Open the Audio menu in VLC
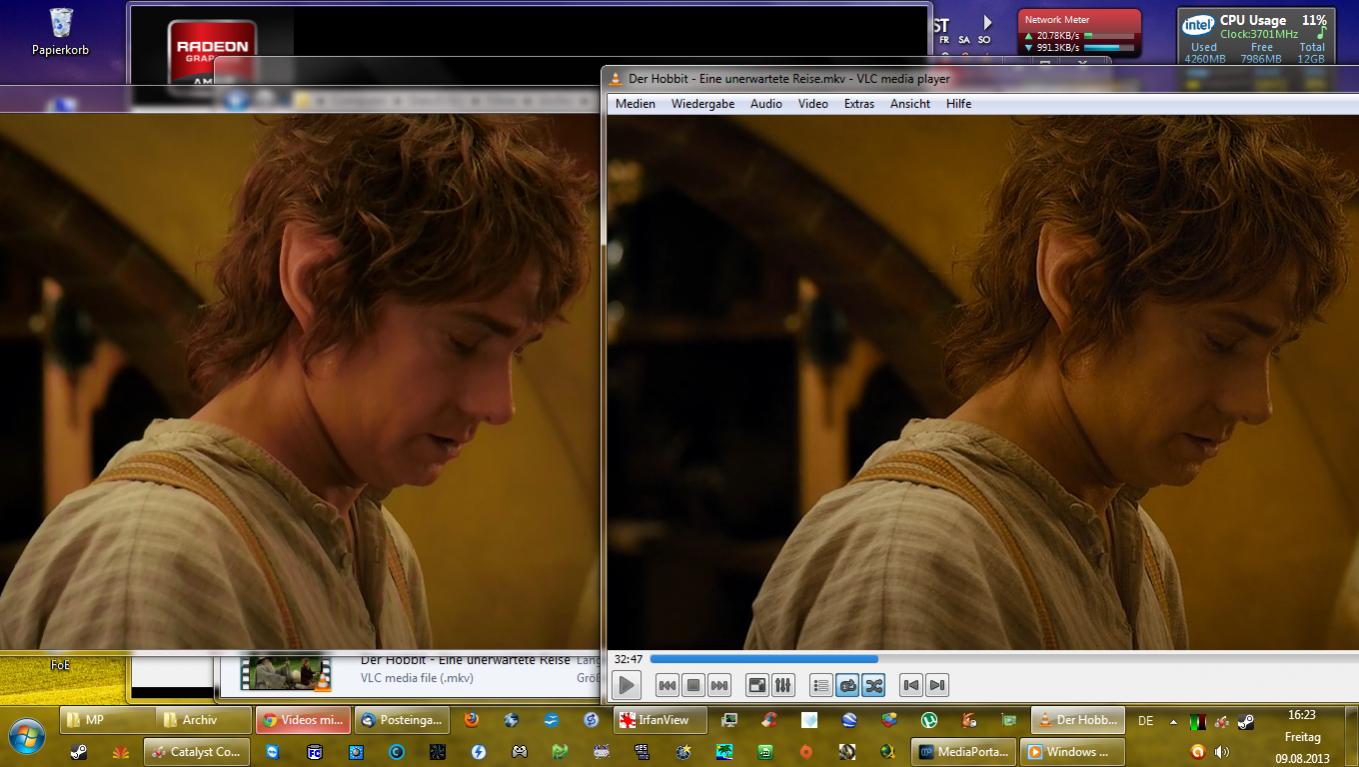The height and width of the screenshot is (767, 1359). [766, 104]
